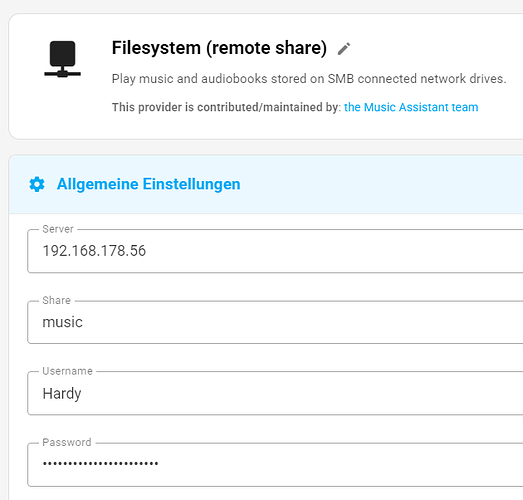
Task: Click the contributed/maintained by text
Action: coord(226,107)
